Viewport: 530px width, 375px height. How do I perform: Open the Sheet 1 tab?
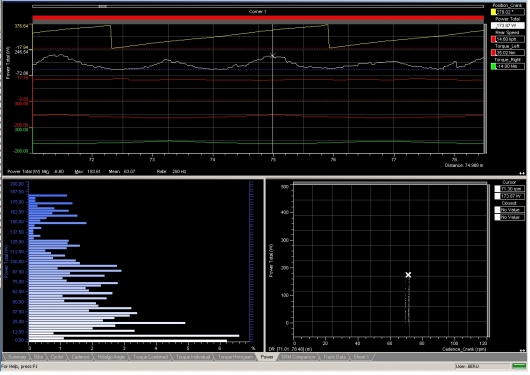pos(361,357)
